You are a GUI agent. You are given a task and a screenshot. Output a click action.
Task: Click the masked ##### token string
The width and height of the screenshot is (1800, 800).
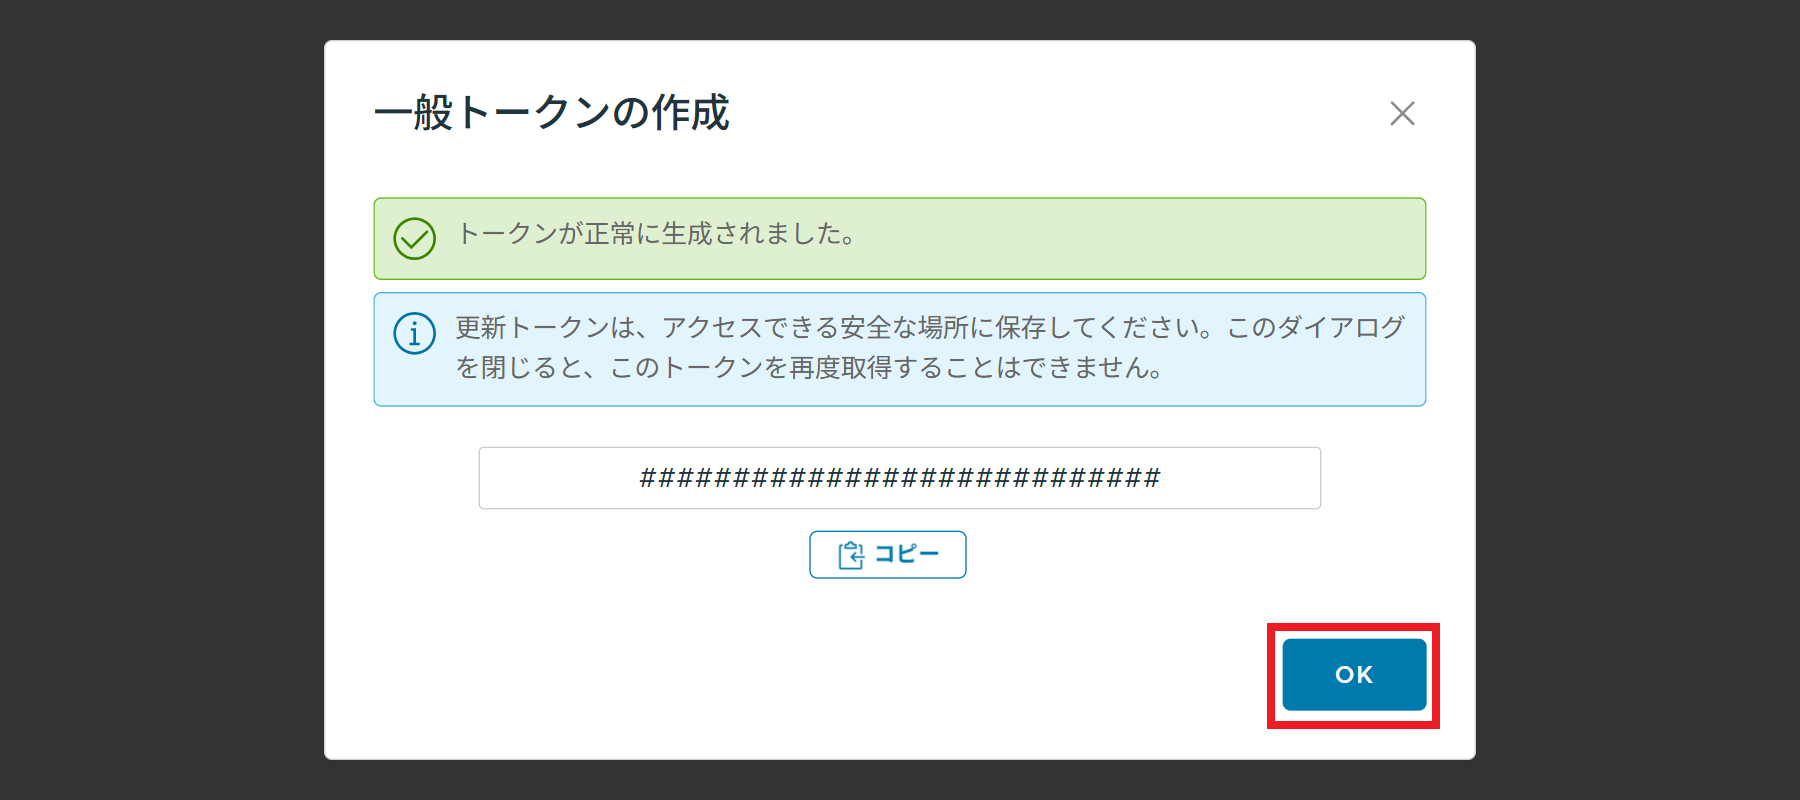pos(900,478)
